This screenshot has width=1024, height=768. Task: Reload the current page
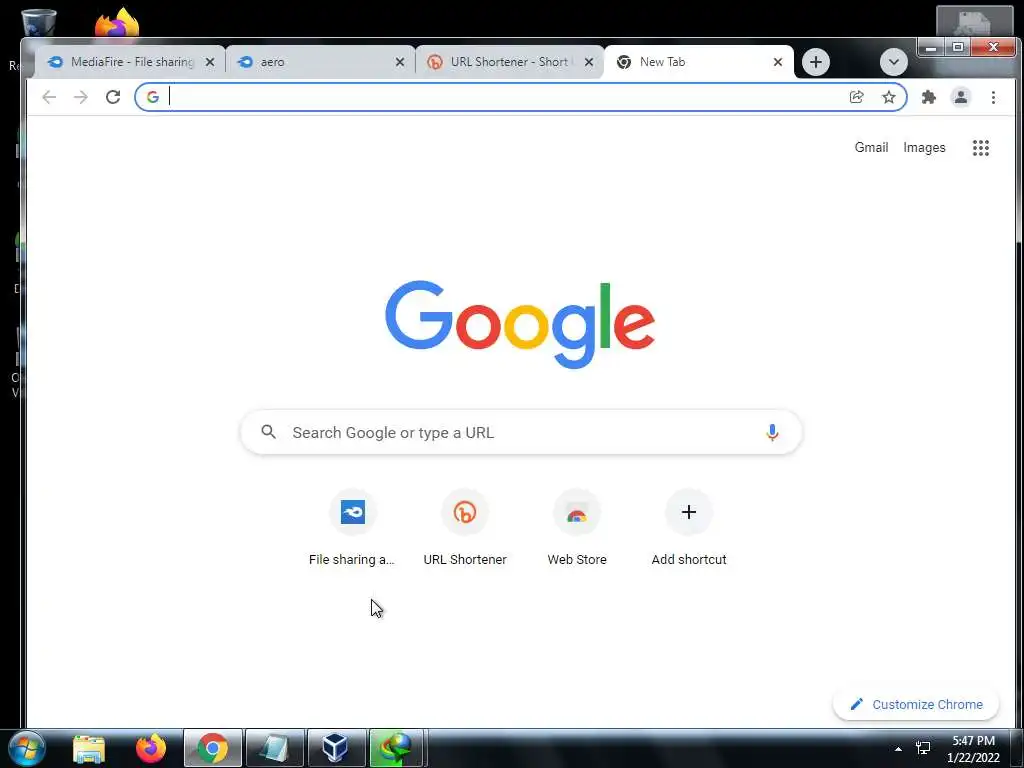point(113,97)
